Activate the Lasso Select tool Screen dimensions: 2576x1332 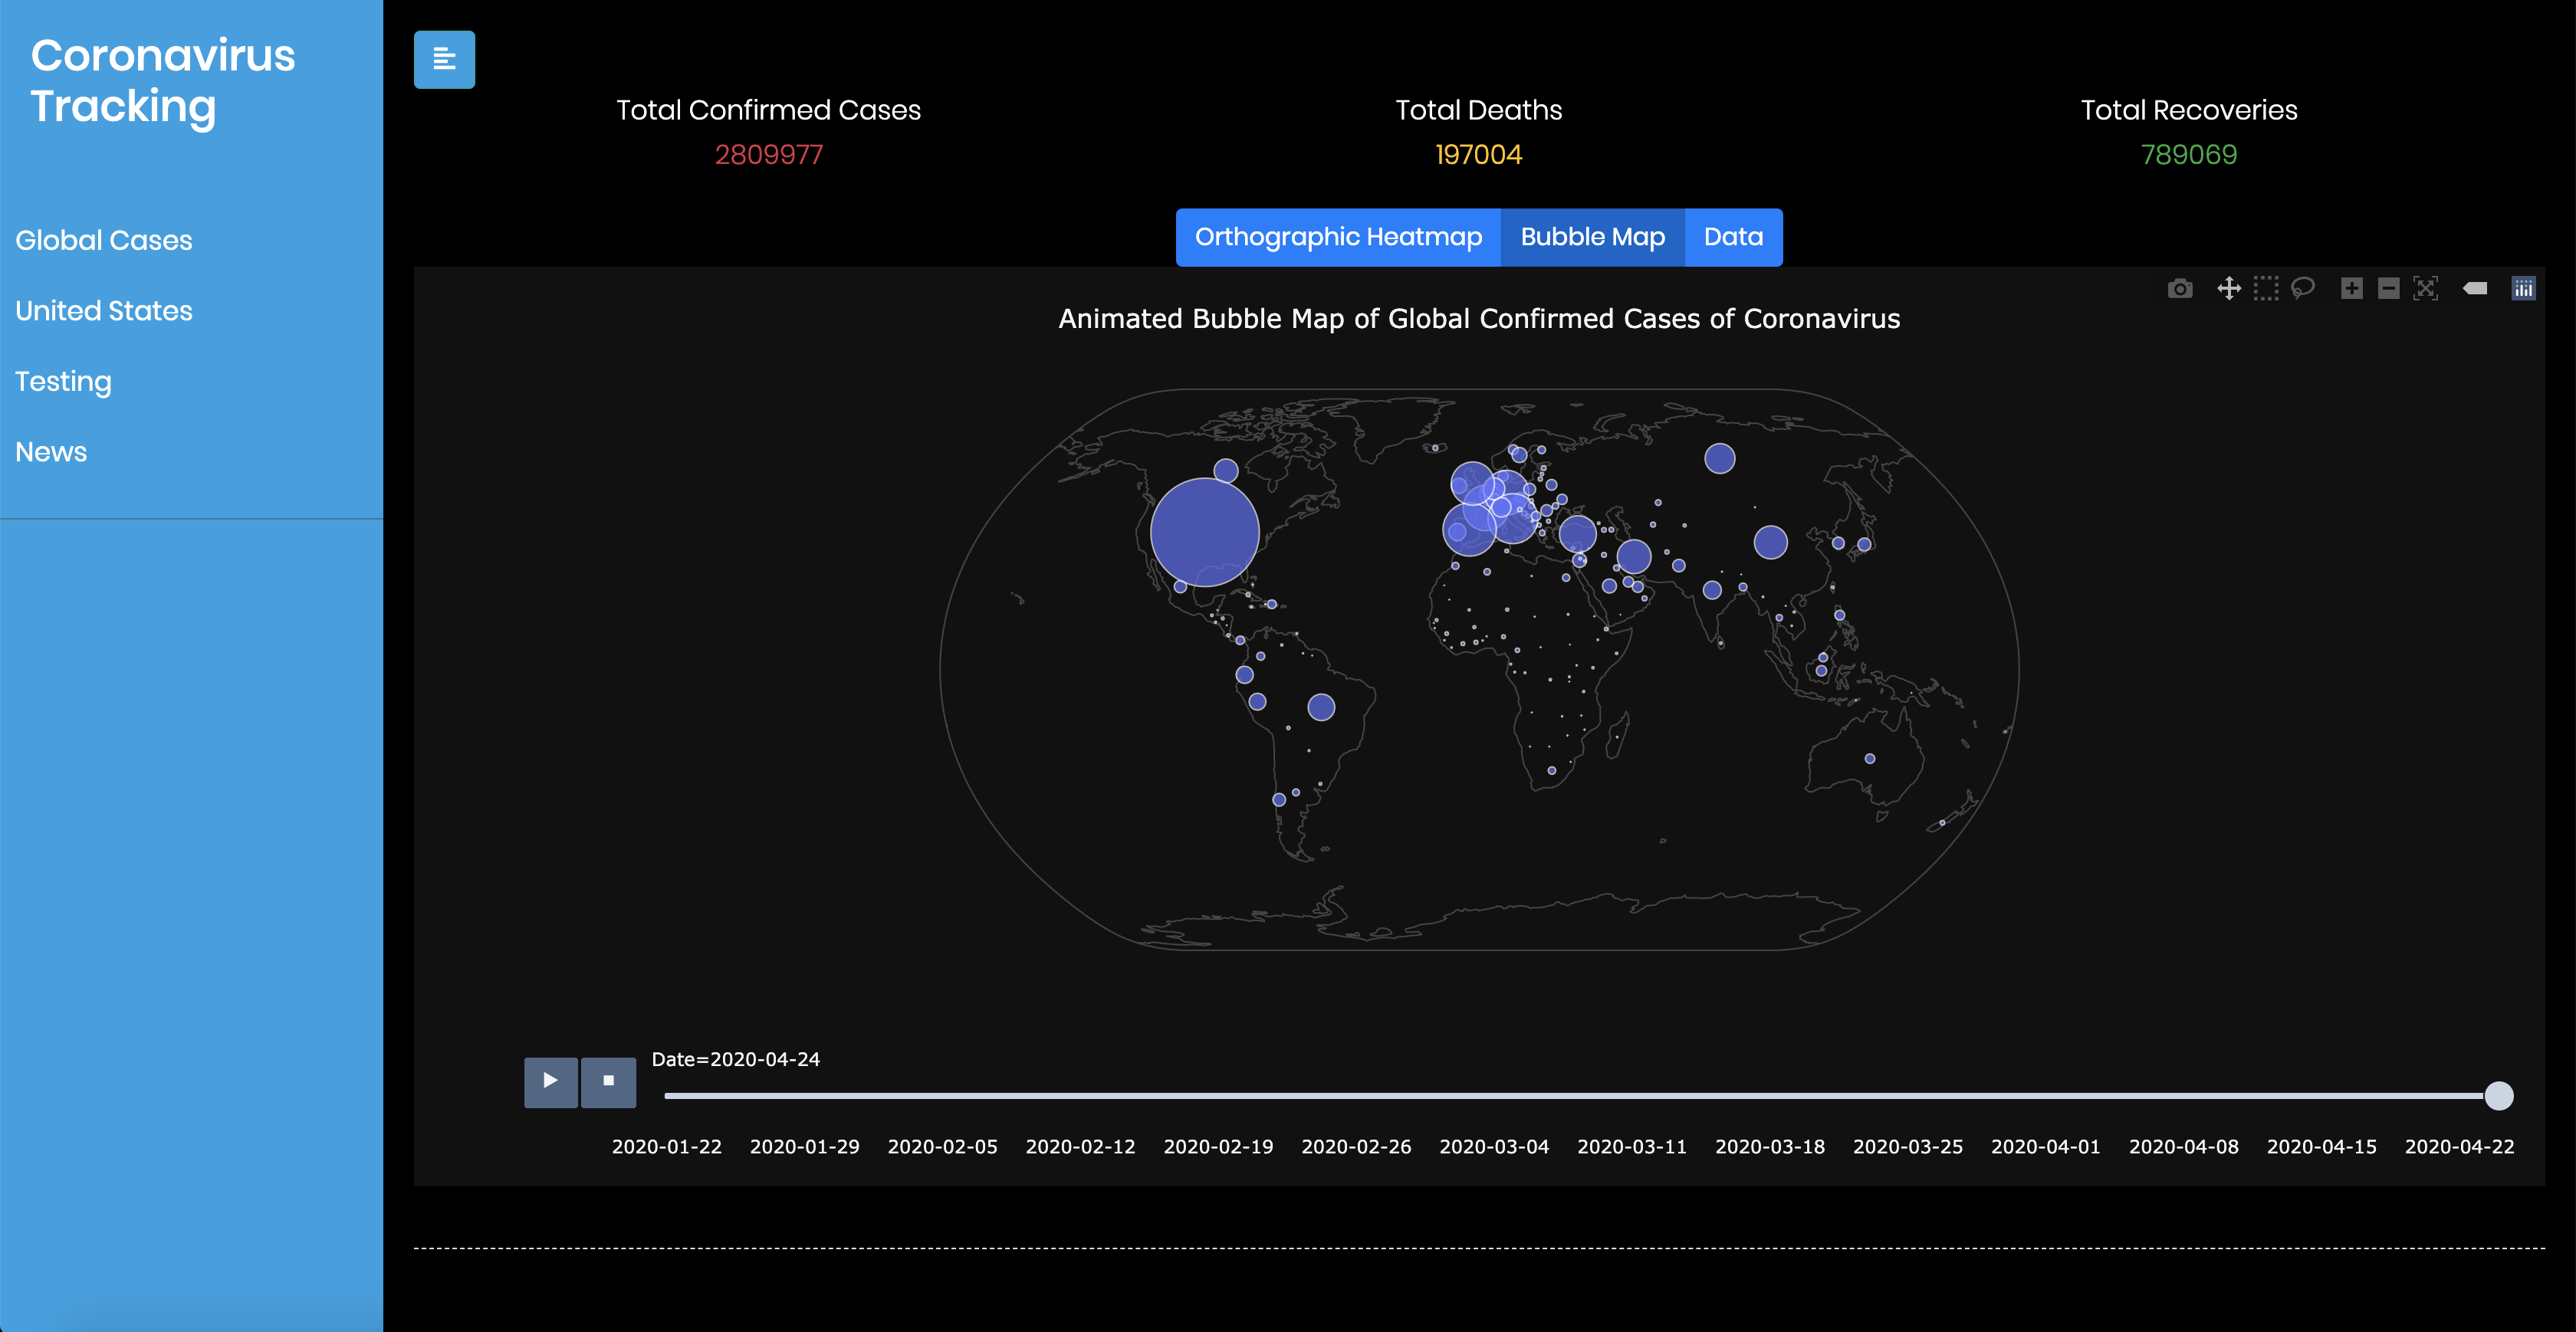tap(2303, 289)
